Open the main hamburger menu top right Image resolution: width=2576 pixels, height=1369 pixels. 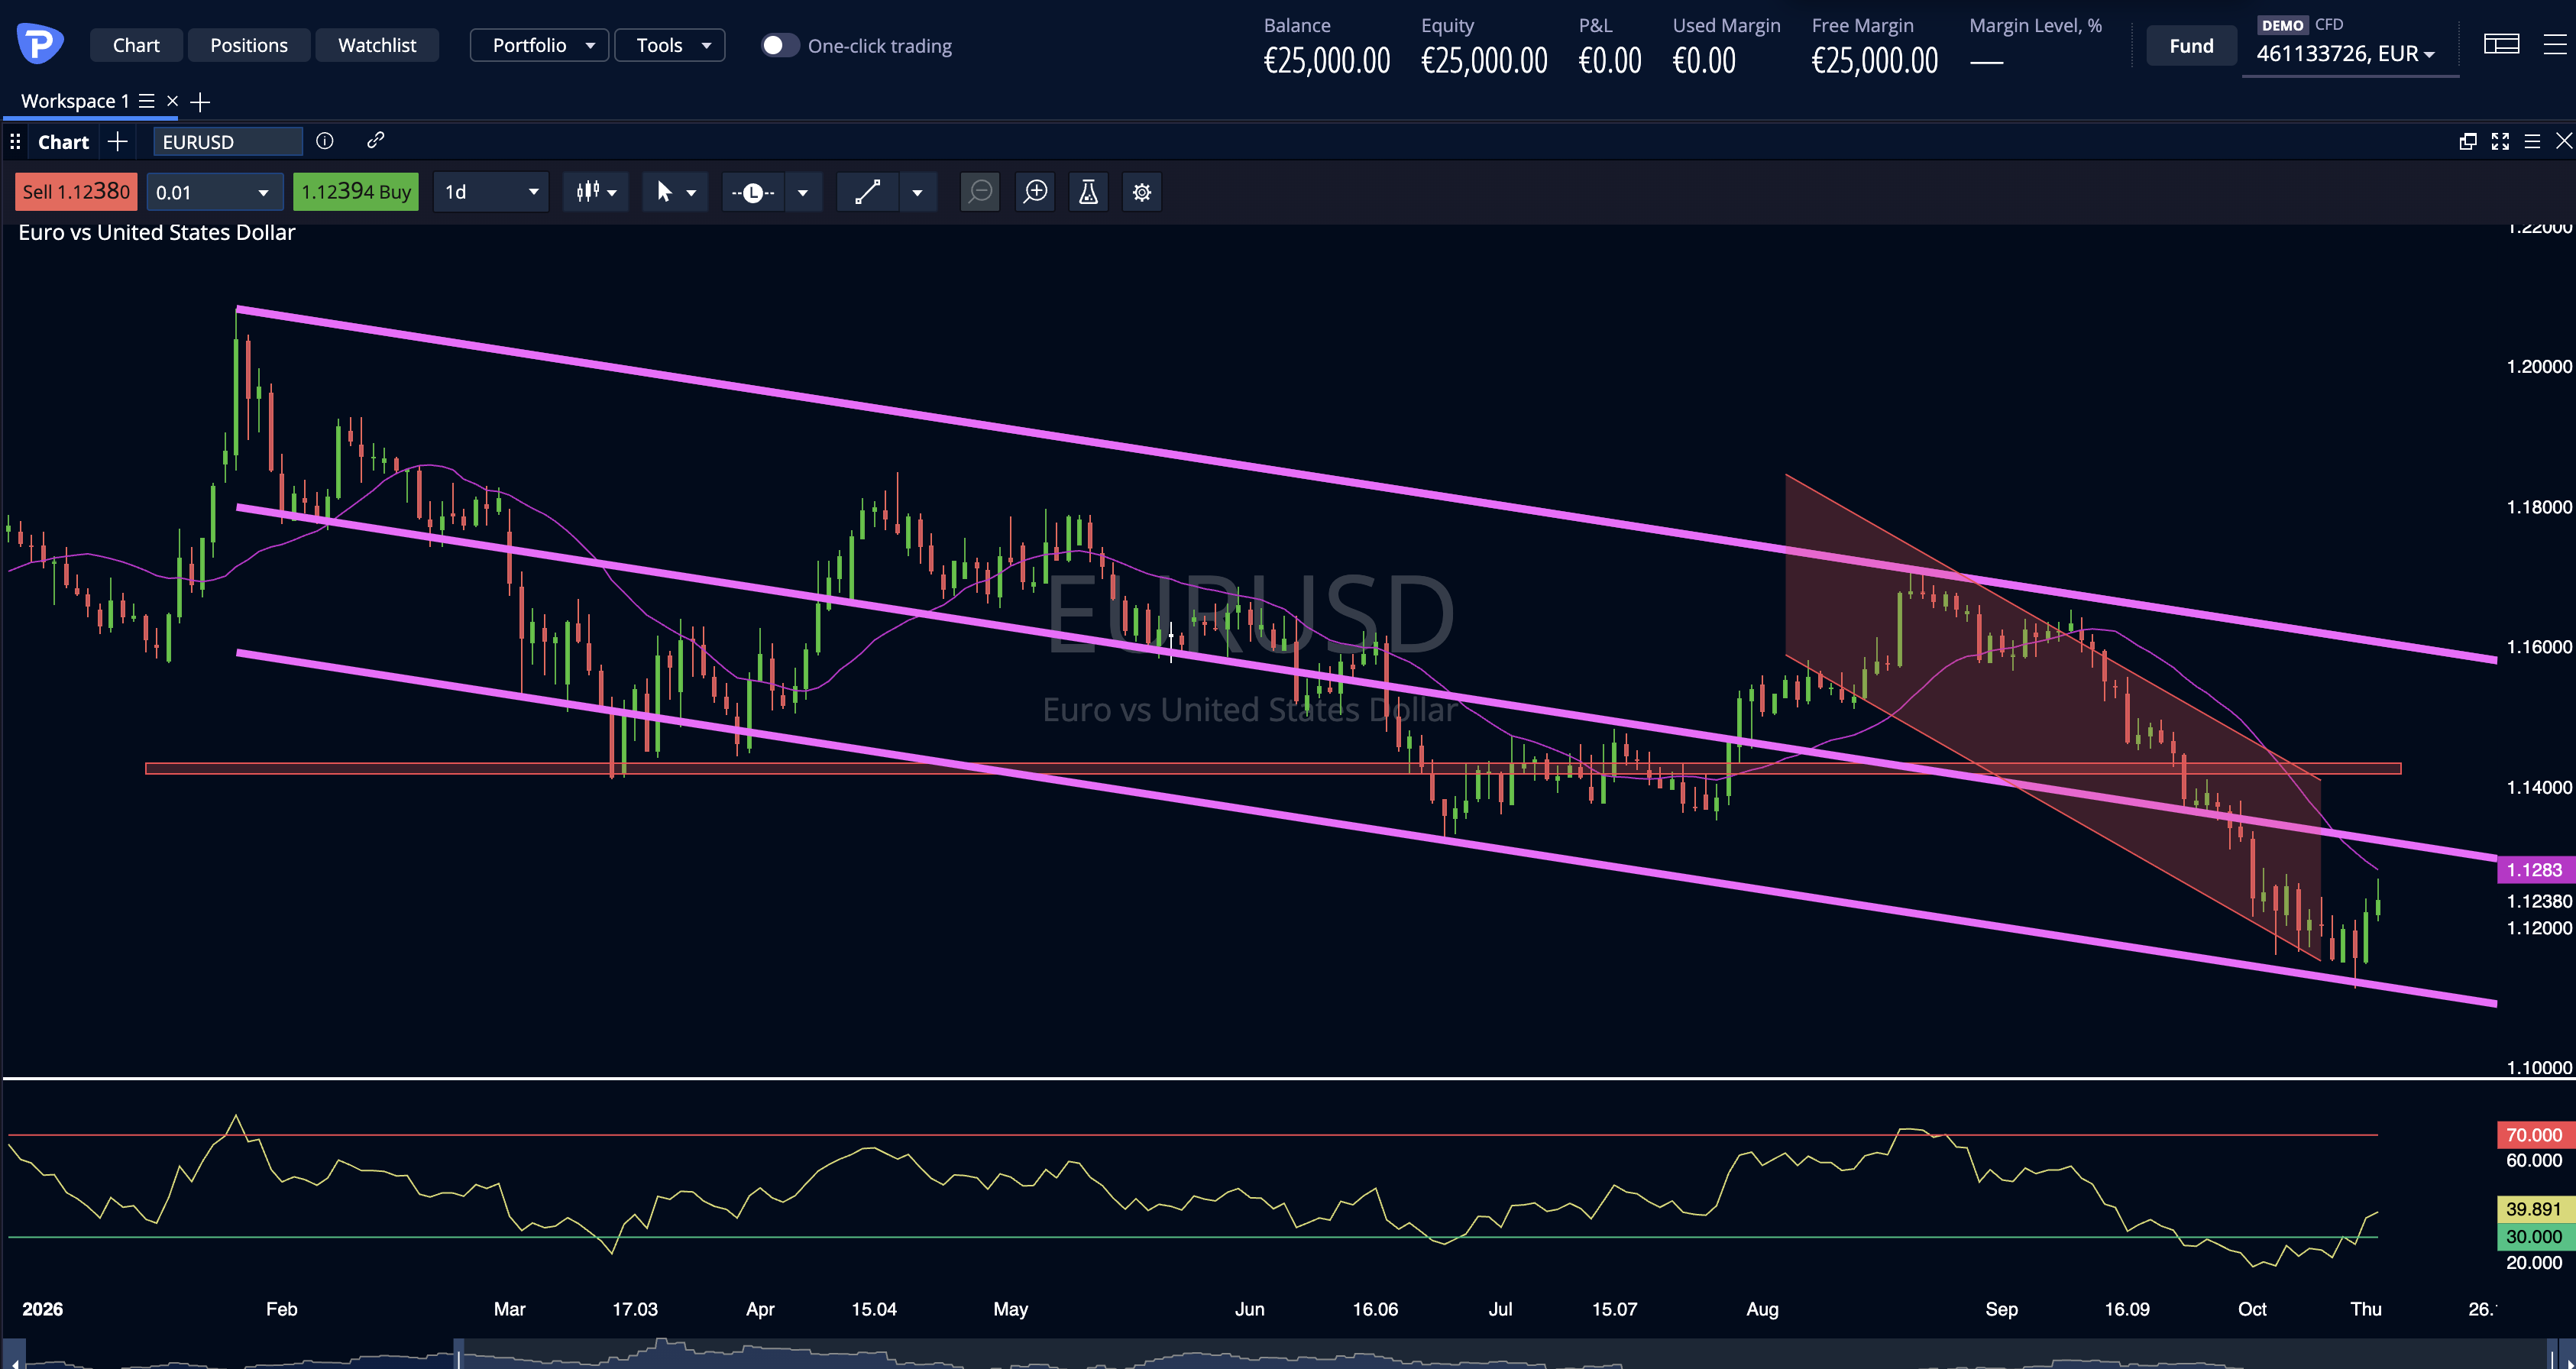point(2554,44)
